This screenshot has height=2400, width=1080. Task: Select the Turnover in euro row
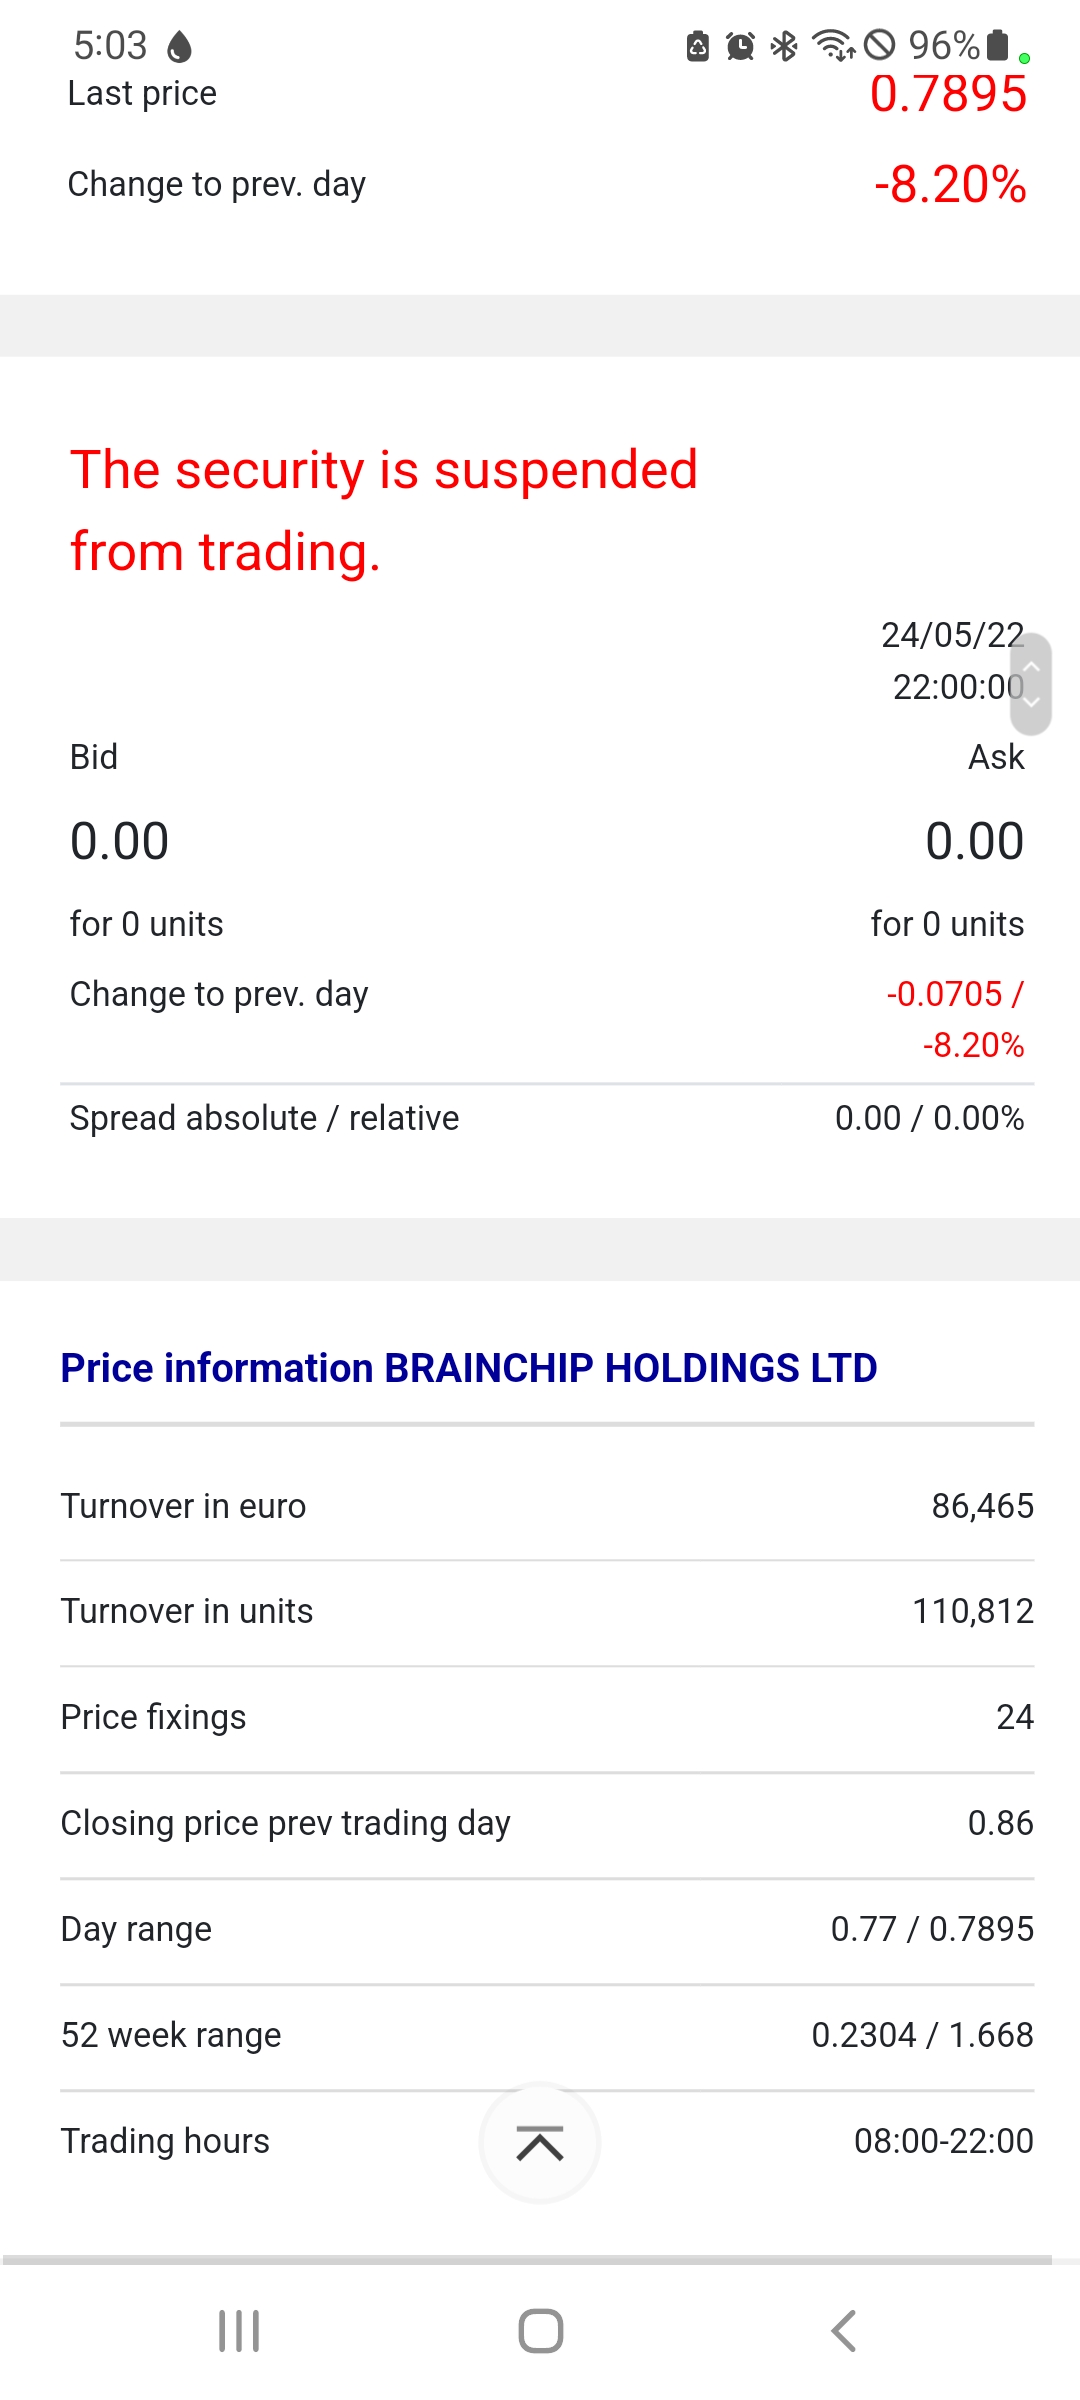[x=547, y=1506]
